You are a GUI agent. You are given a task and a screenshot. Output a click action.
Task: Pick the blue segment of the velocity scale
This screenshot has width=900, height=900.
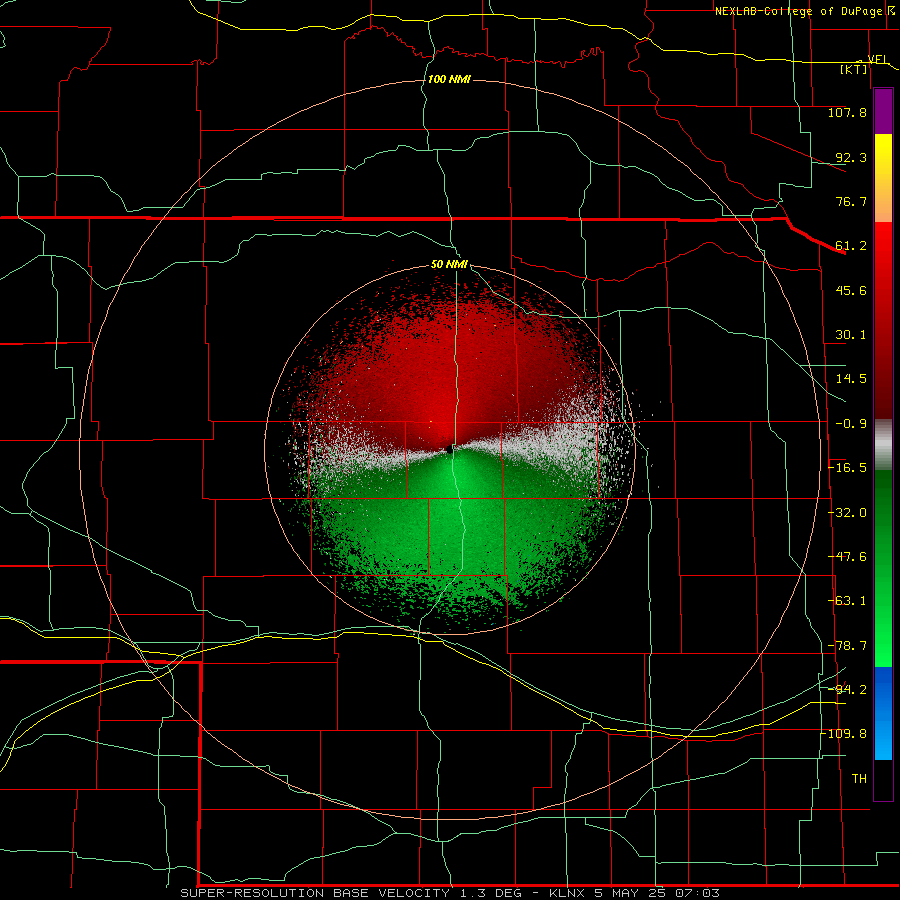[883, 713]
